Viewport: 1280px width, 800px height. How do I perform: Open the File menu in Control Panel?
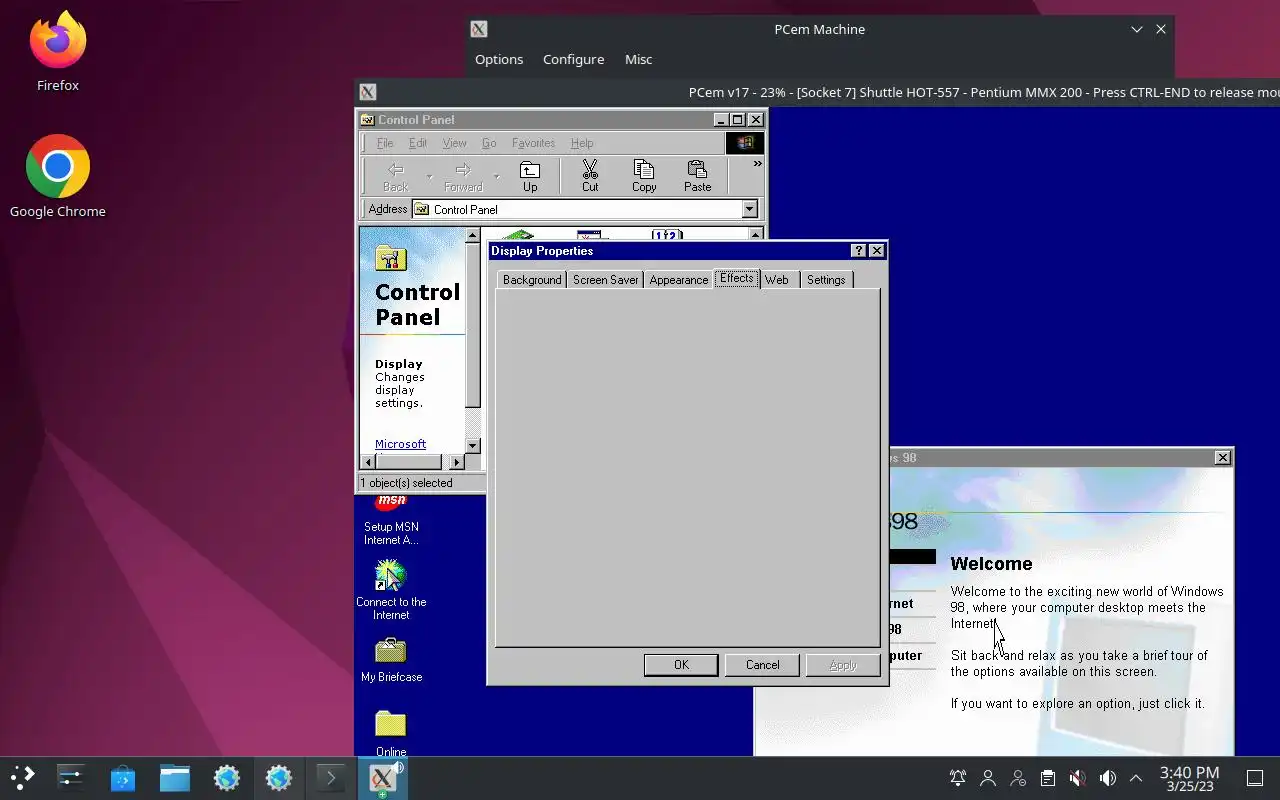(x=384, y=143)
